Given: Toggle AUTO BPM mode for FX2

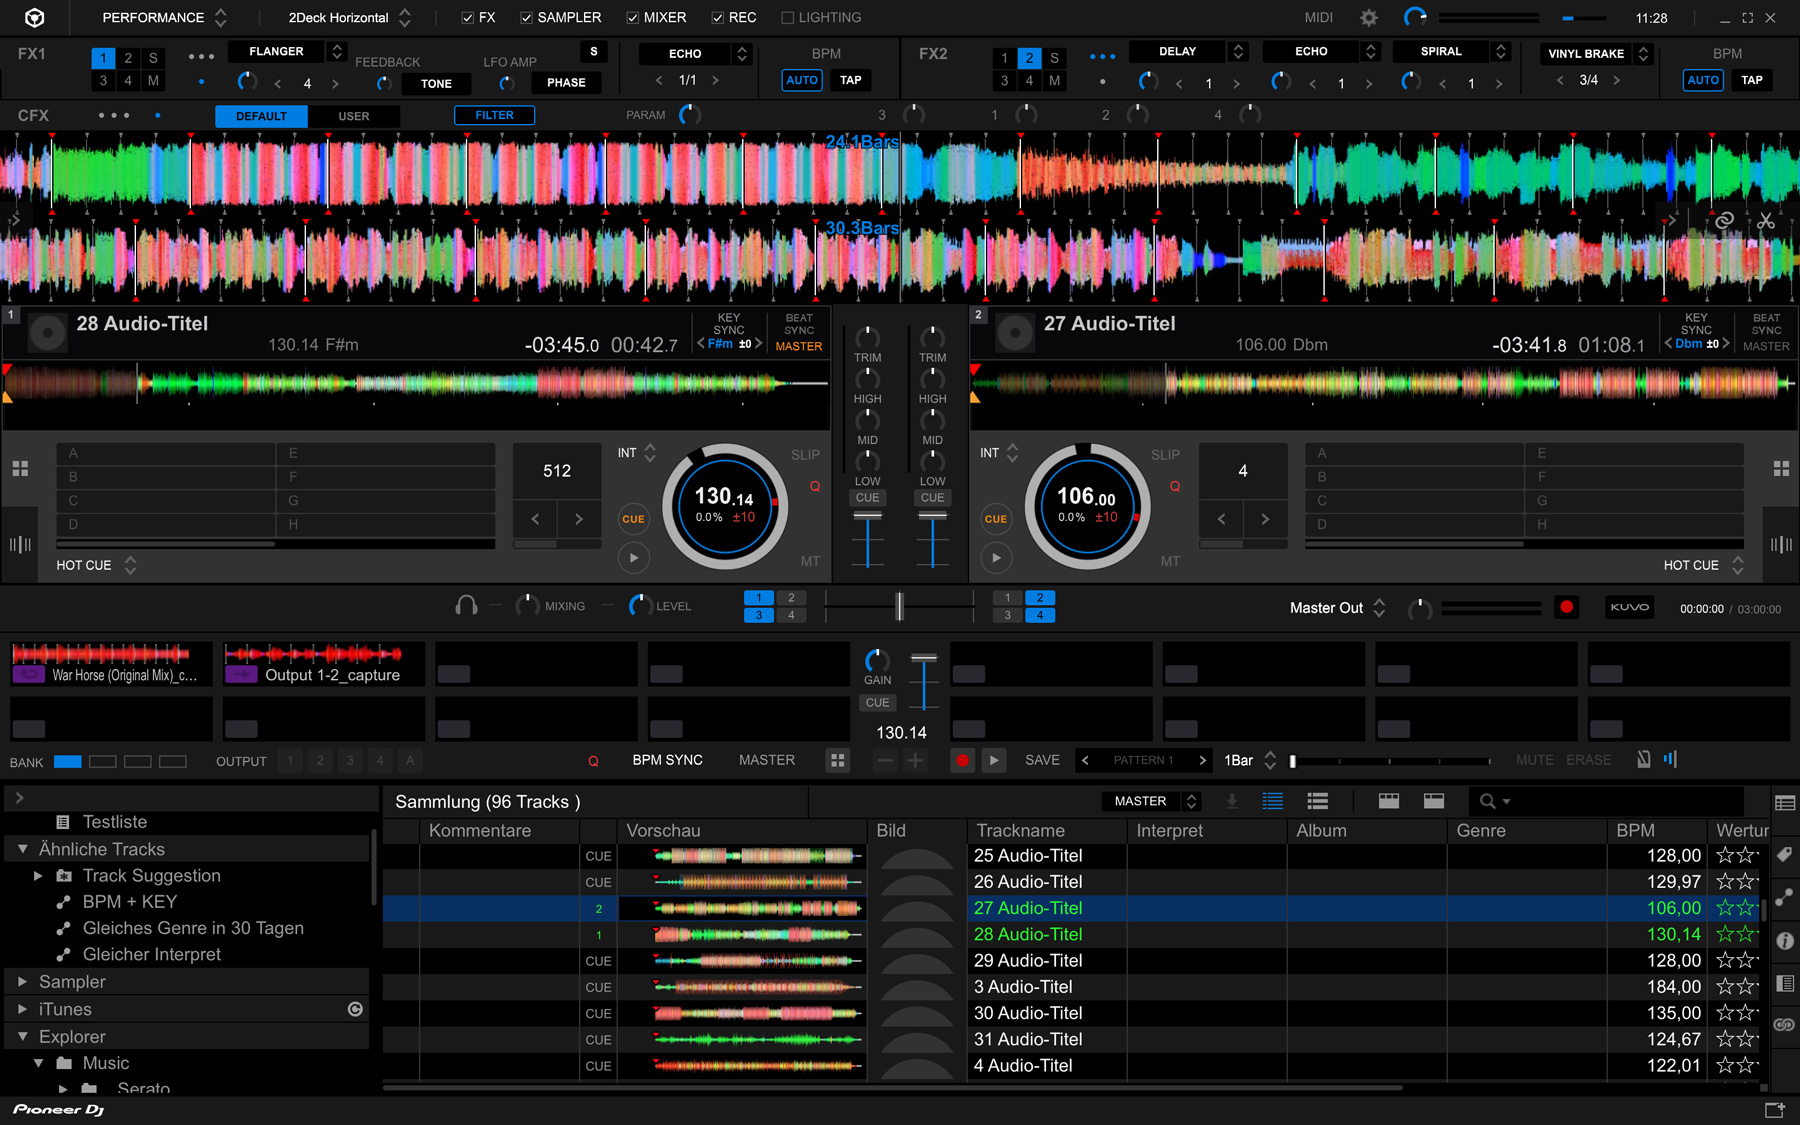Looking at the screenshot, I should (1703, 80).
